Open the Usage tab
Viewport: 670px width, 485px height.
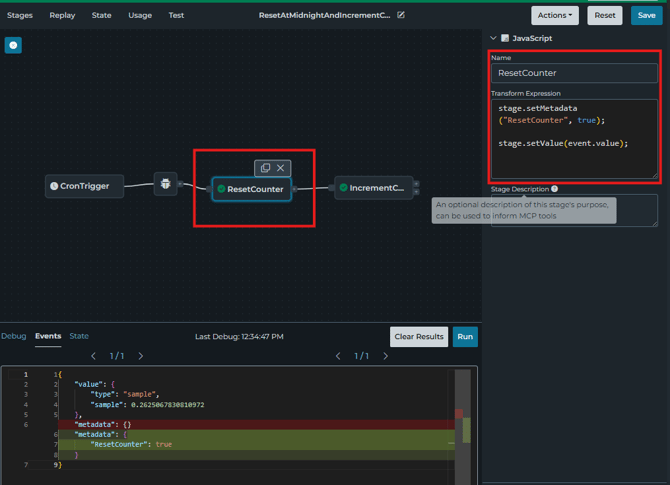pyautogui.click(x=140, y=15)
